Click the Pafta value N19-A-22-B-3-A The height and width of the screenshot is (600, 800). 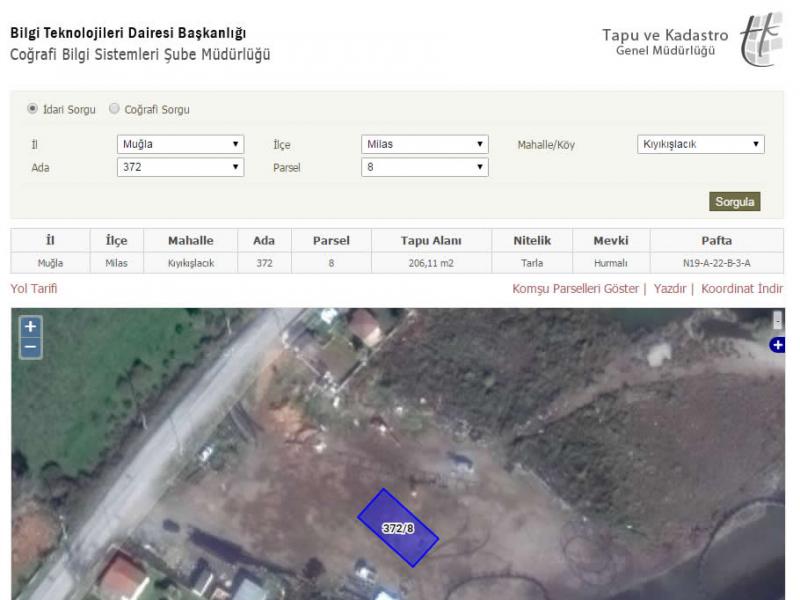tap(716, 263)
